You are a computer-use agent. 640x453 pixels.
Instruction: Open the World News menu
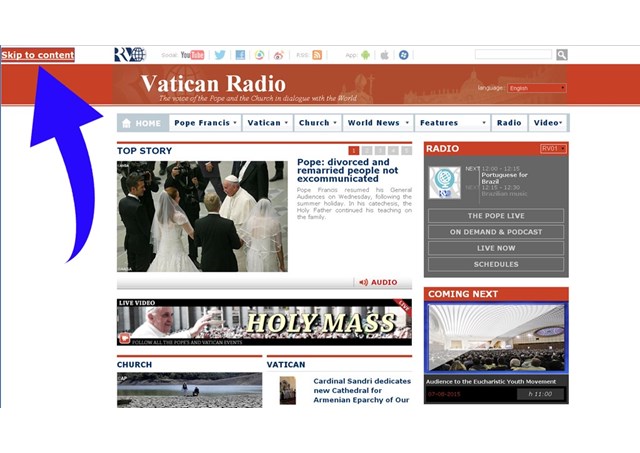click(x=378, y=123)
